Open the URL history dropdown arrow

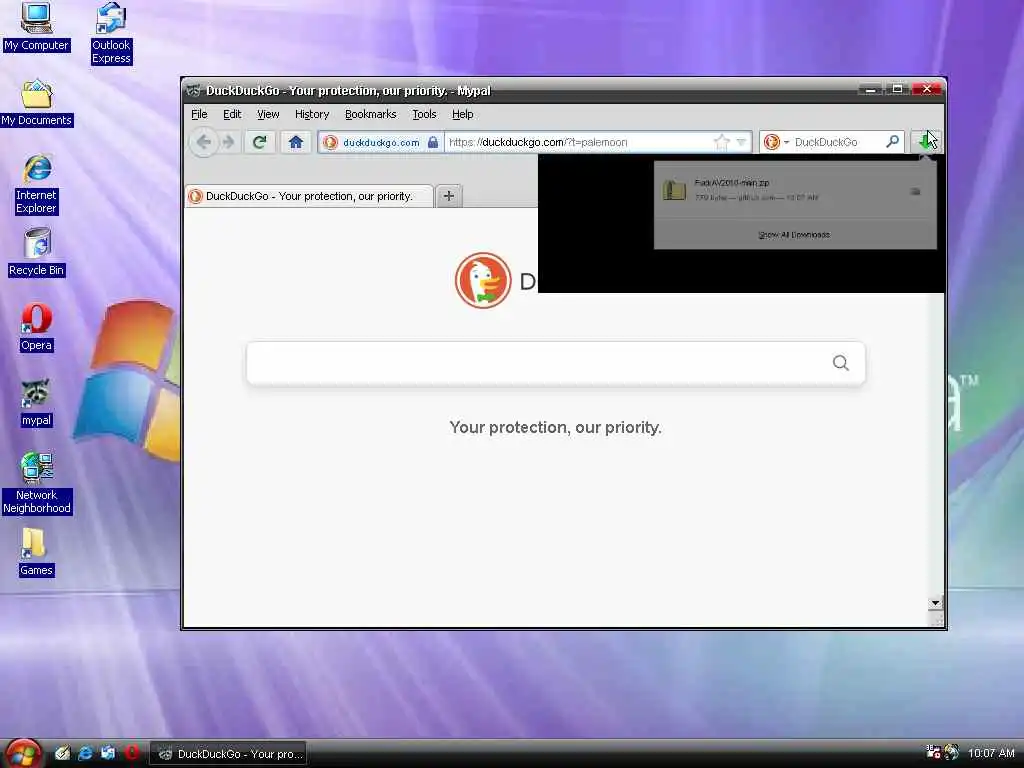coord(741,142)
